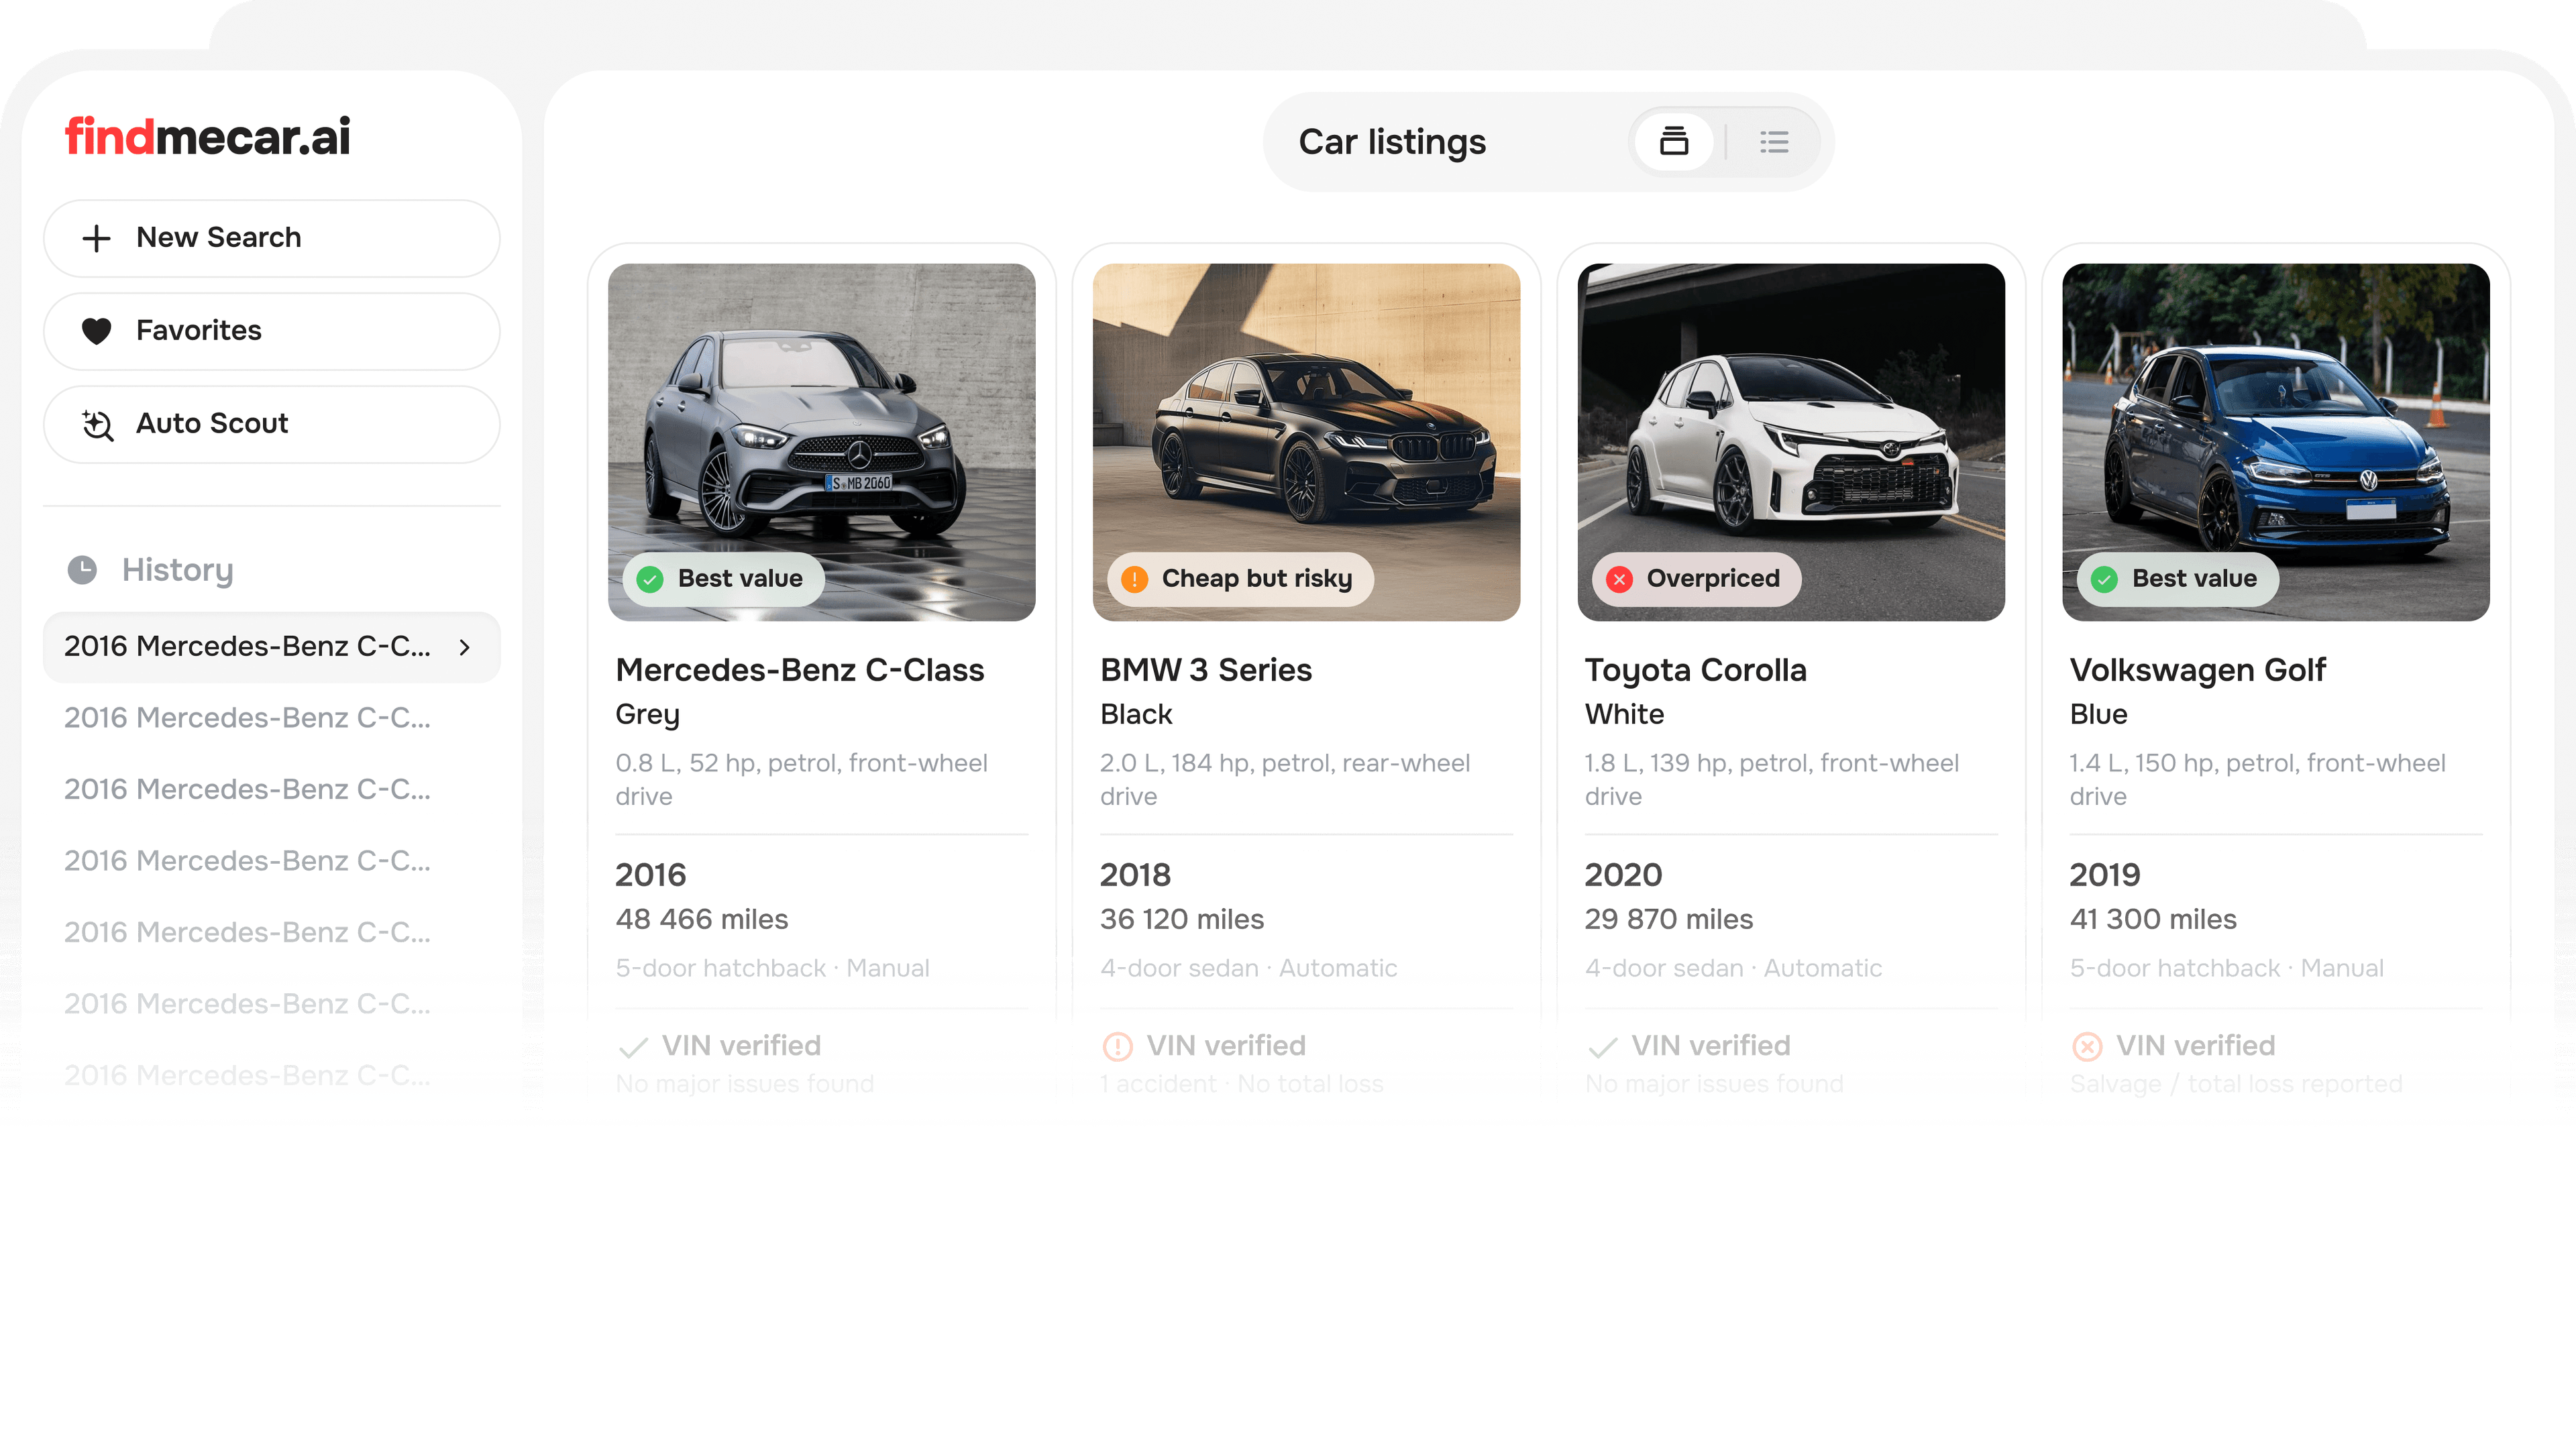Image resolution: width=2576 pixels, height=1446 pixels.
Task: Click the orange warning icon on BMW's VIN verified row
Action: tap(1117, 1045)
